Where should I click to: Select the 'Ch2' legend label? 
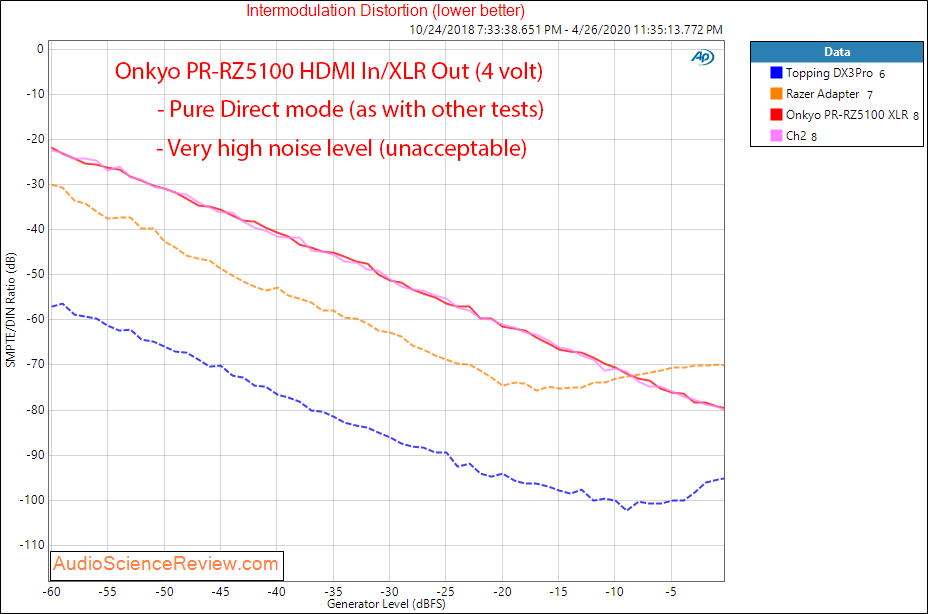795,136
